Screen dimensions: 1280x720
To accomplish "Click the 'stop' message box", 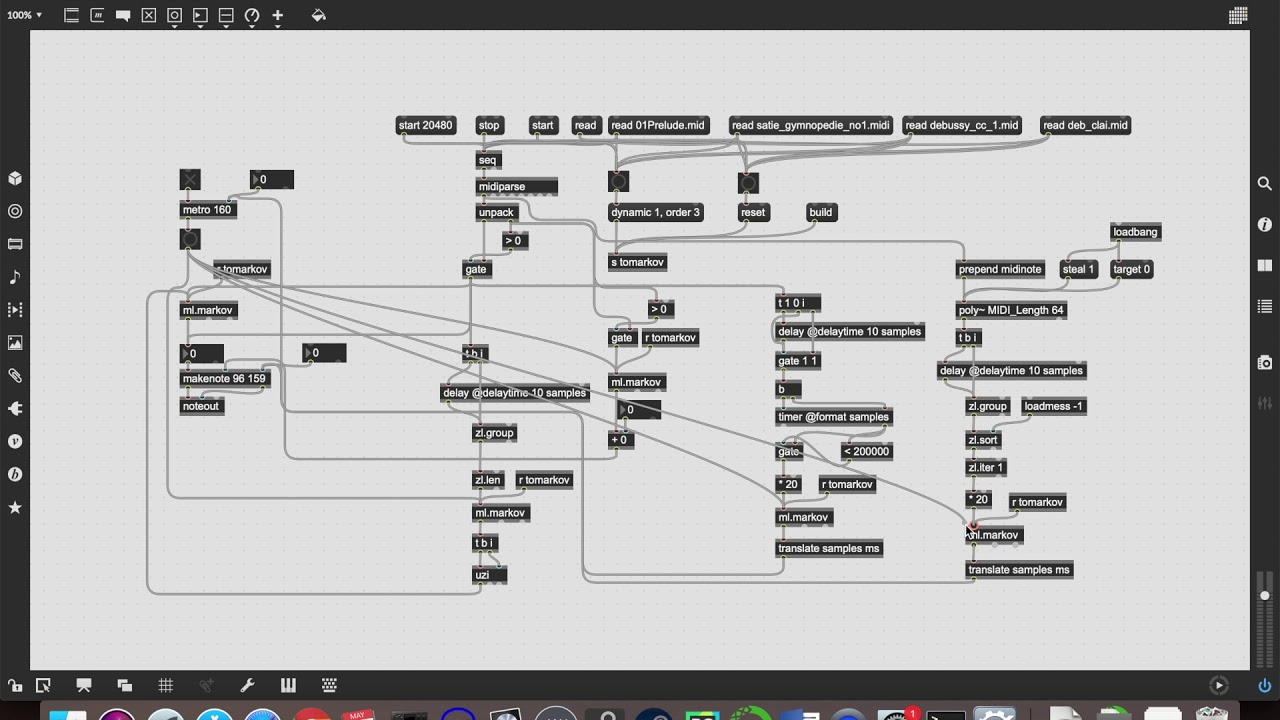I will [x=489, y=125].
